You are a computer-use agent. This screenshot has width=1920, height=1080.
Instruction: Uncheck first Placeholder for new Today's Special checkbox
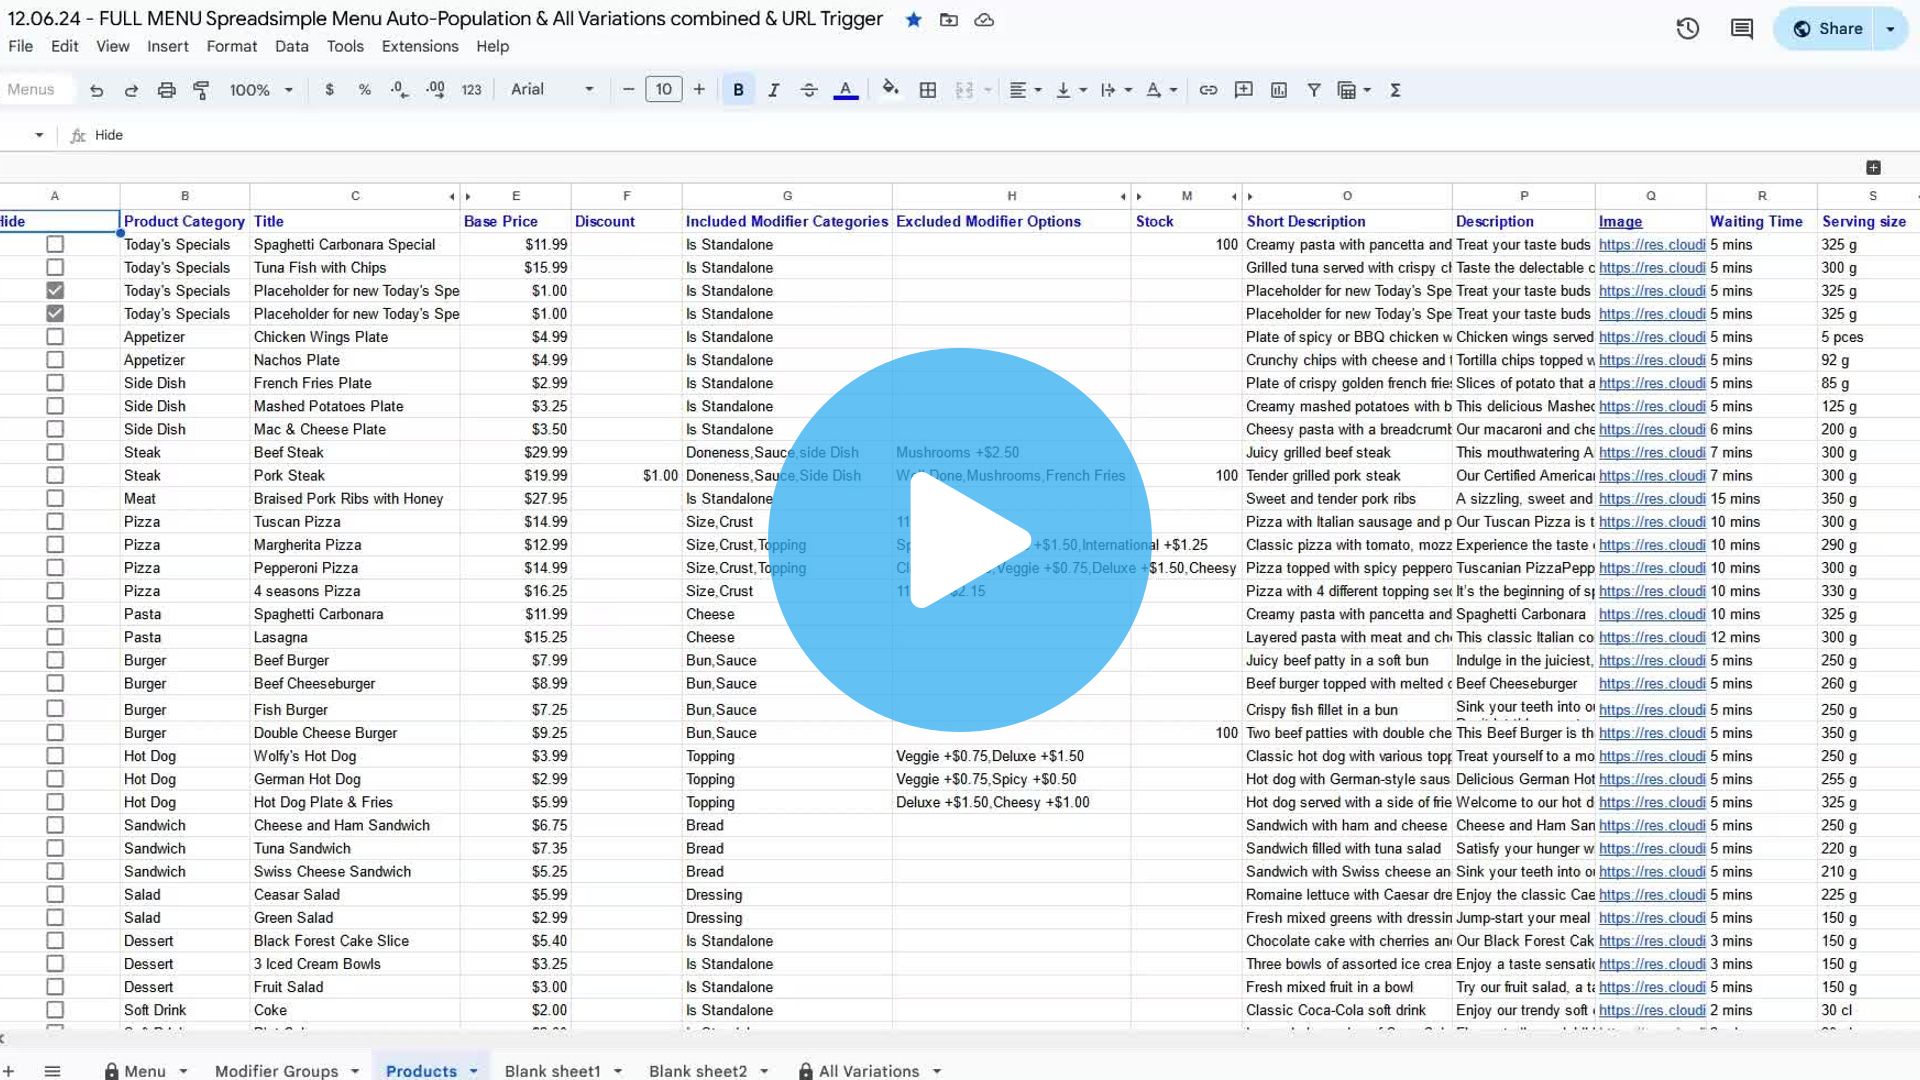pyautogui.click(x=55, y=290)
